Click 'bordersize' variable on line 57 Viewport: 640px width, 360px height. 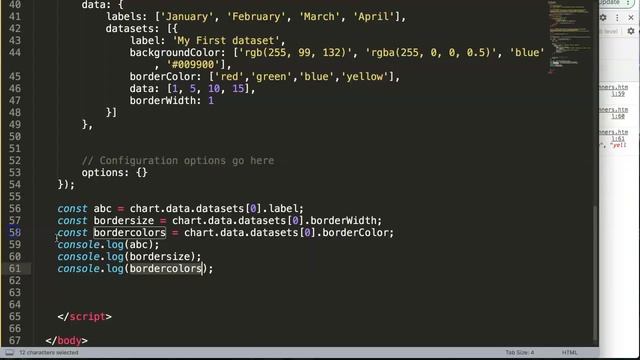pos(124,220)
